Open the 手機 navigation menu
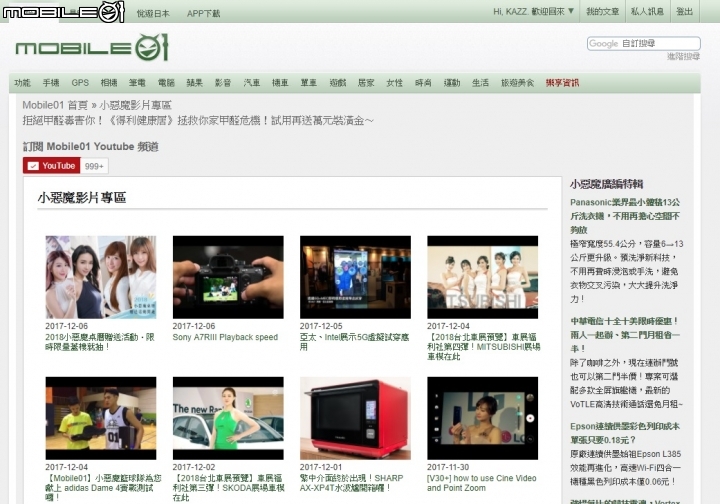 point(51,83)
